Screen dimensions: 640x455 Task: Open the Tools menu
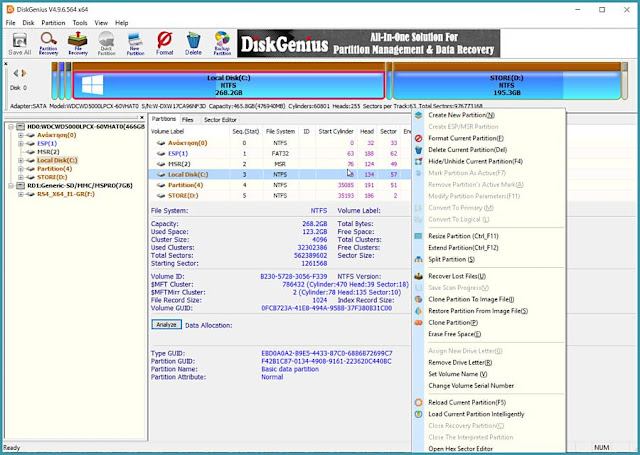point(80,23)
